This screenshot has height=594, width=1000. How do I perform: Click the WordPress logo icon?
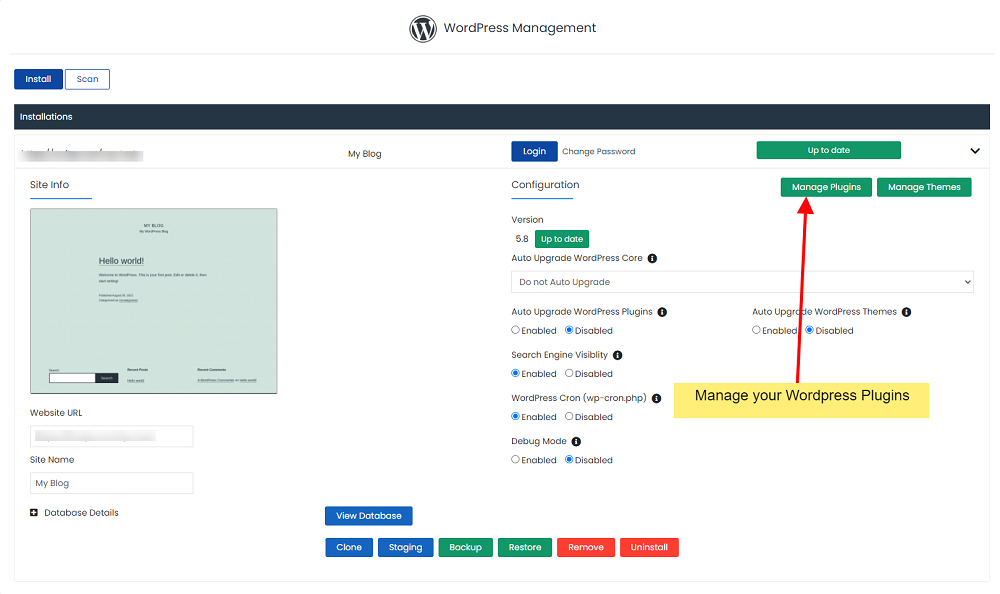coord(423,28)
